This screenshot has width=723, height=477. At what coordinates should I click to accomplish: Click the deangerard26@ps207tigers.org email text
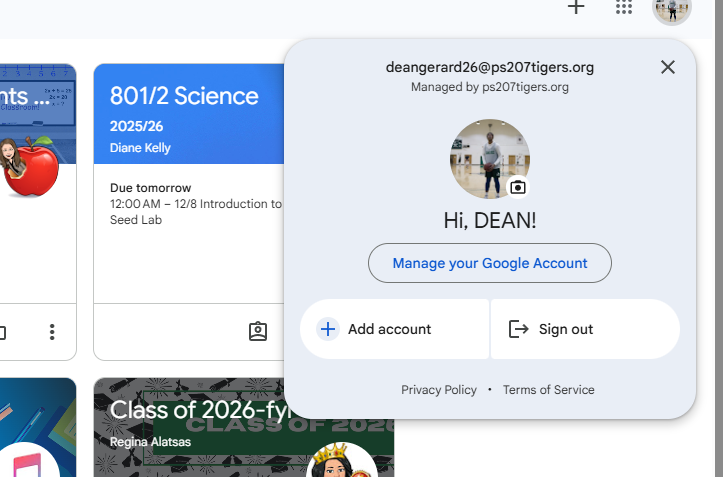tap(490, 67)
